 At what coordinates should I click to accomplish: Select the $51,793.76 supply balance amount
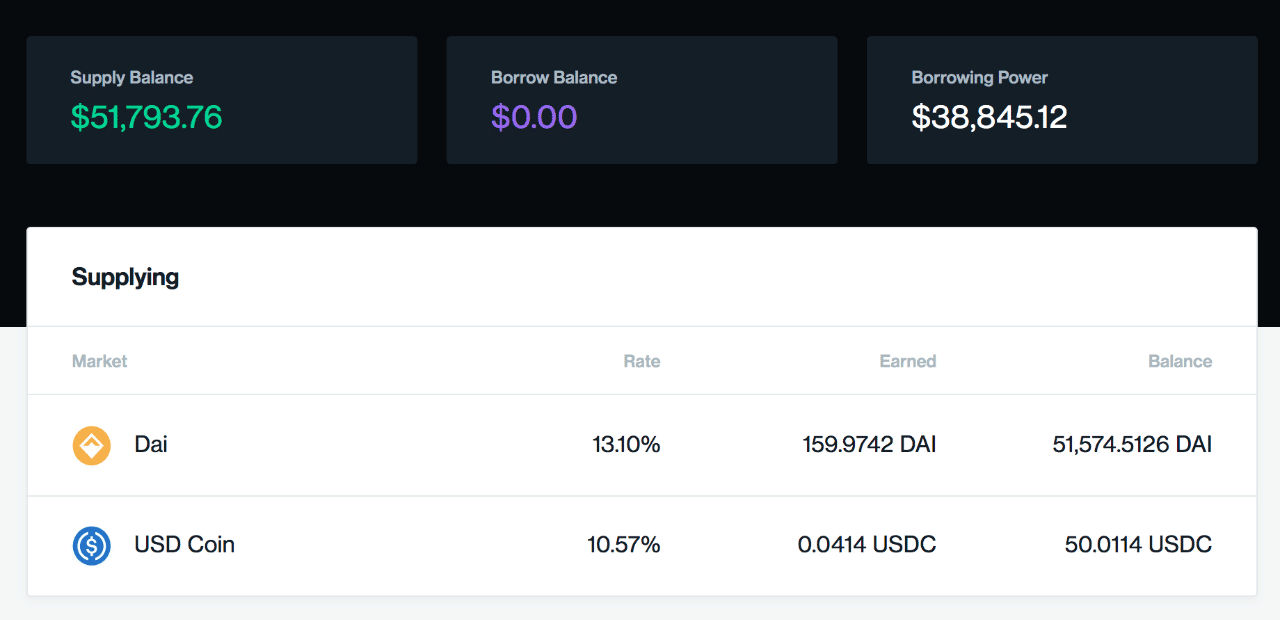point(146,118)
